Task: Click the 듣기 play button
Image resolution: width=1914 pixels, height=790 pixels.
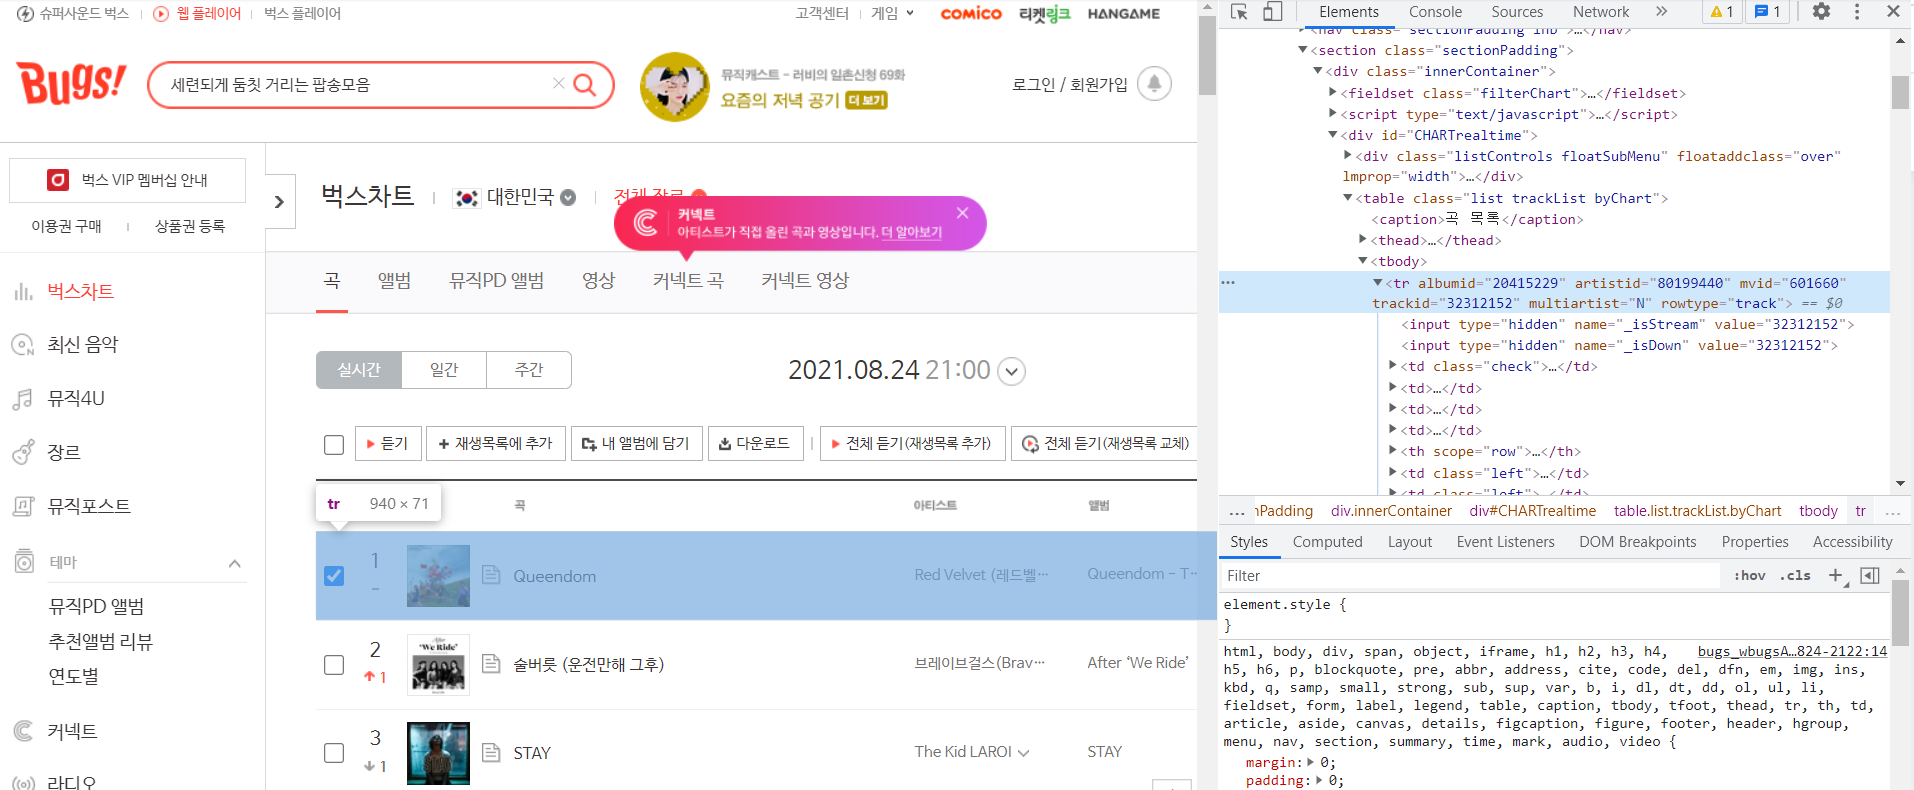Action: (388, 443)
